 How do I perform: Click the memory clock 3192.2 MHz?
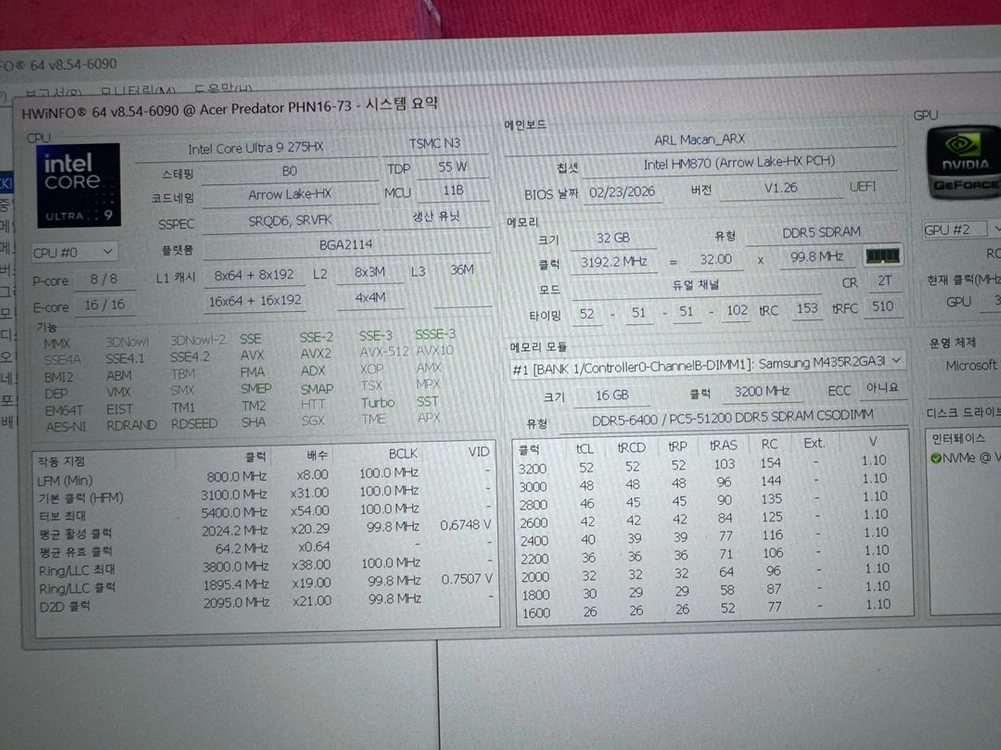tap(613, 262)
